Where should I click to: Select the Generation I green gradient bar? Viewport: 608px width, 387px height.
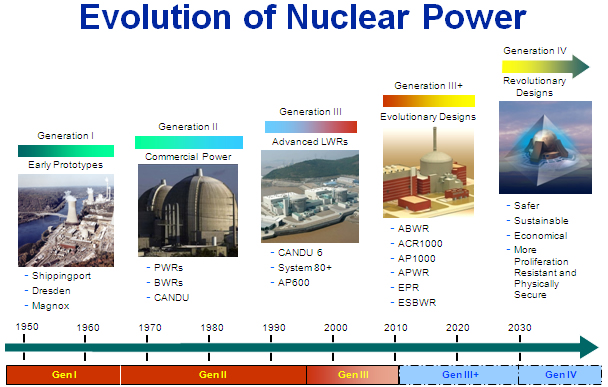tap(66, 151)
